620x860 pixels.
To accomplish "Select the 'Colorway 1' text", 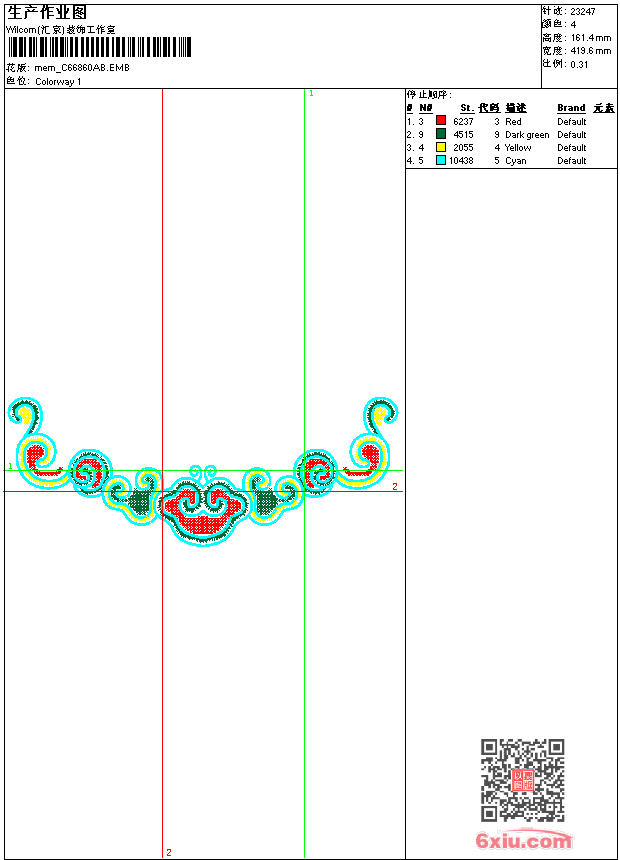I will (58, 82).
